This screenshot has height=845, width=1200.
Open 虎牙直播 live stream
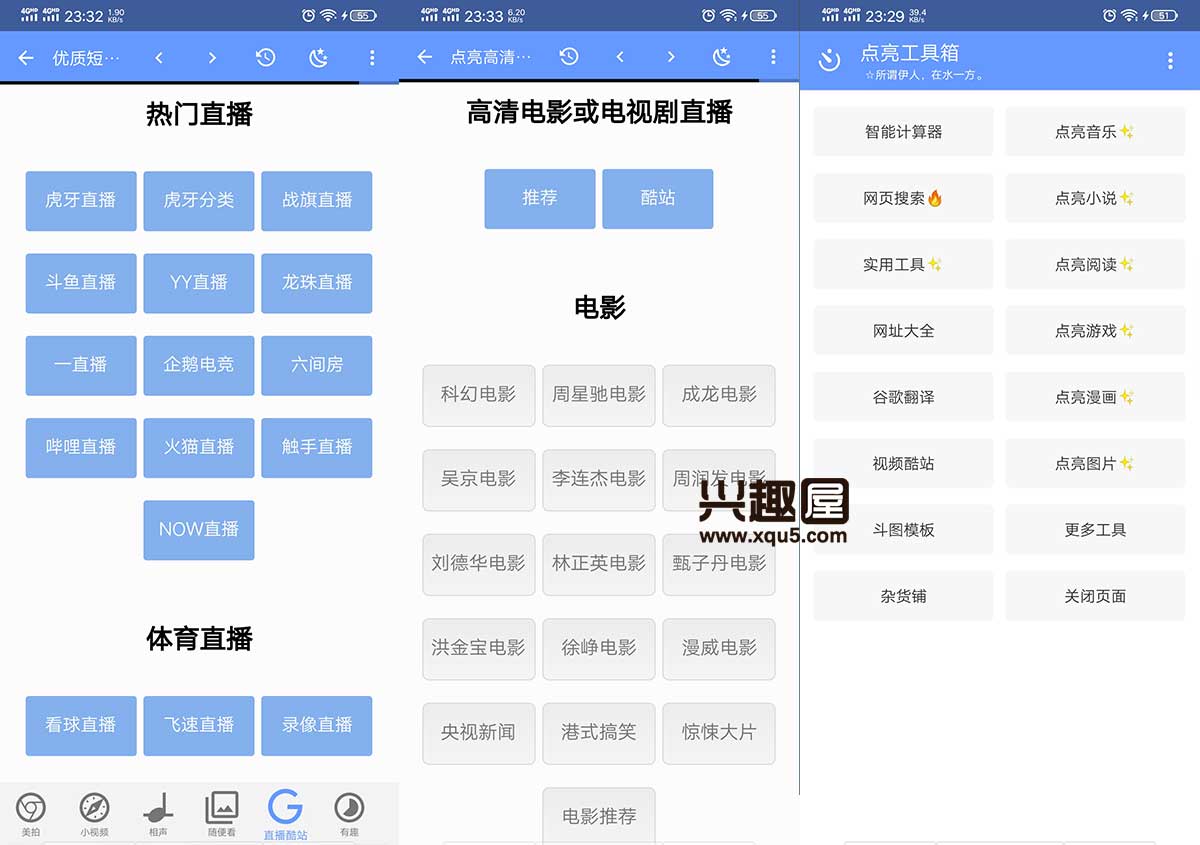tap(81, 200)
